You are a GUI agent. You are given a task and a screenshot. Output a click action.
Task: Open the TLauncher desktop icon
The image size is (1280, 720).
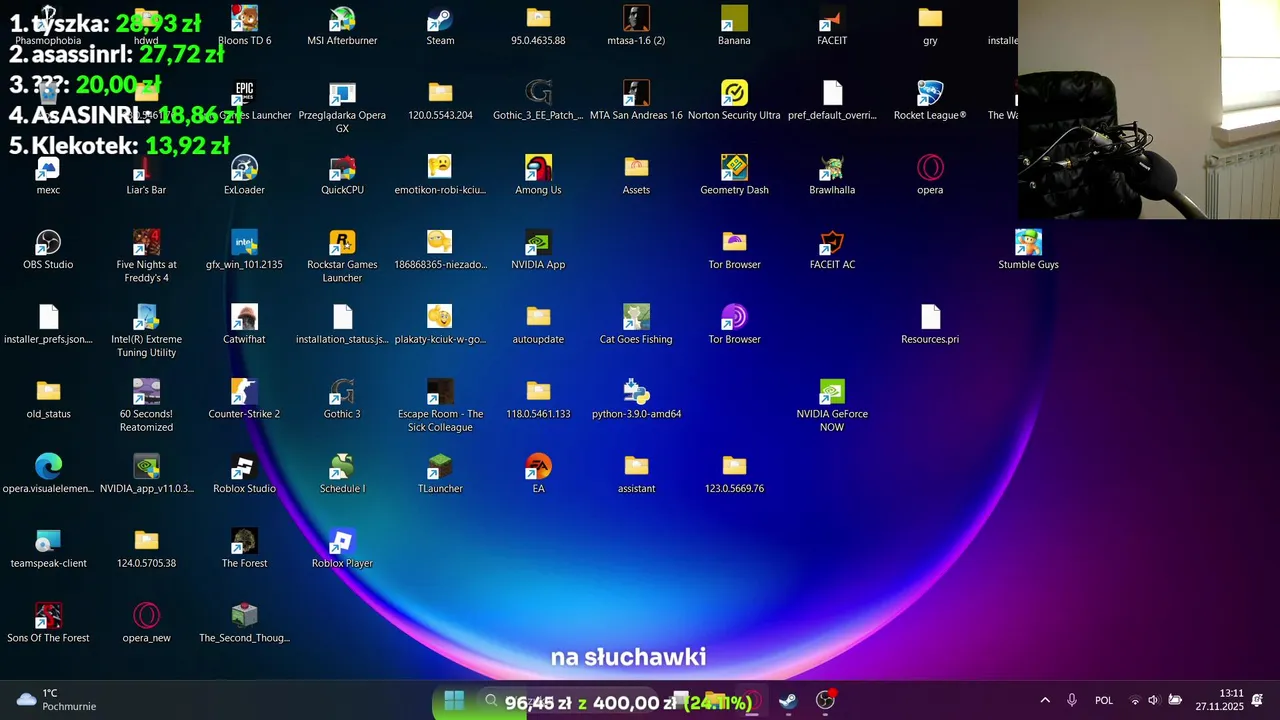pos(440,474)
